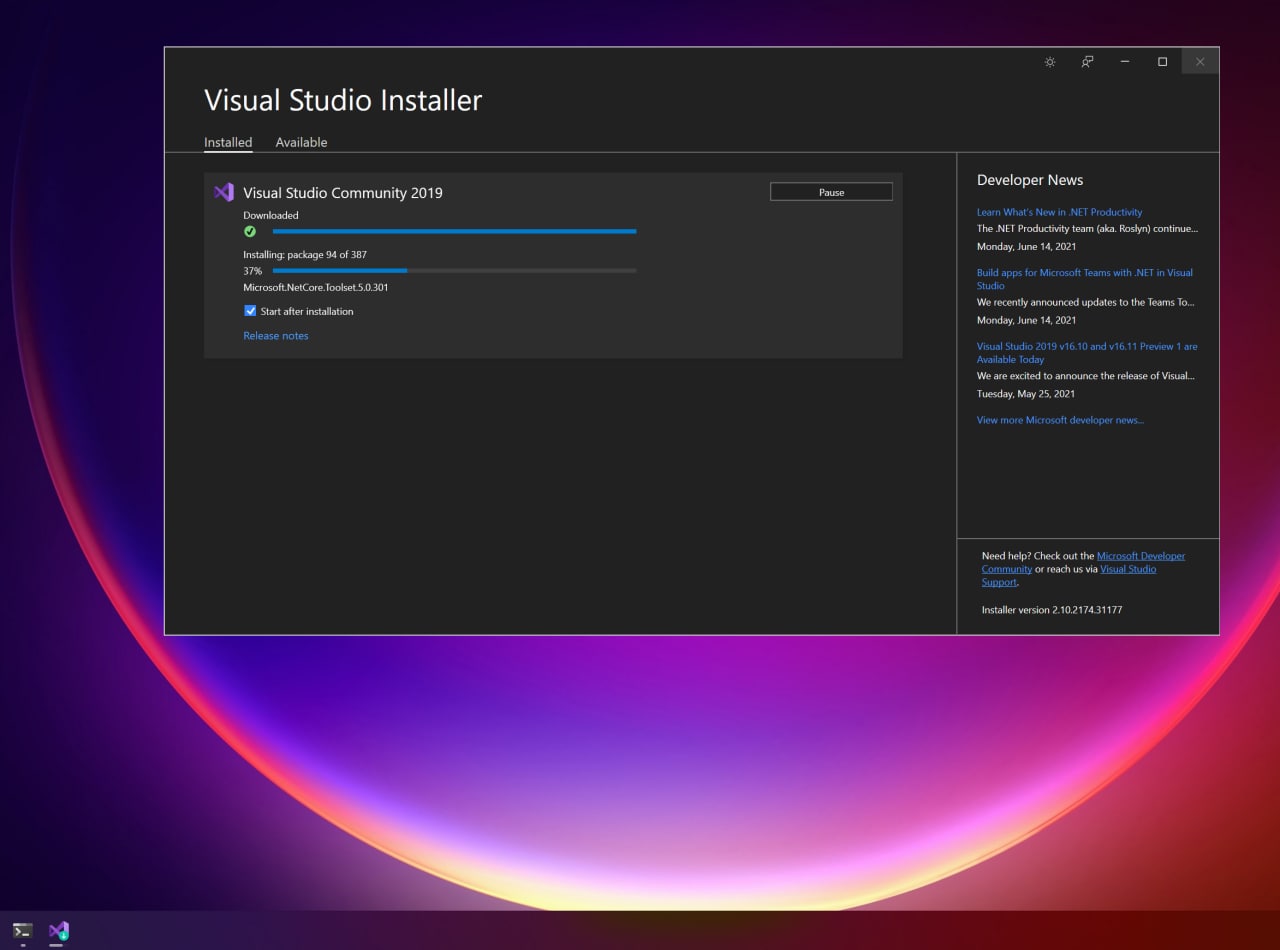Uncheck Start after installation checkbox

(x=250, y=311)
